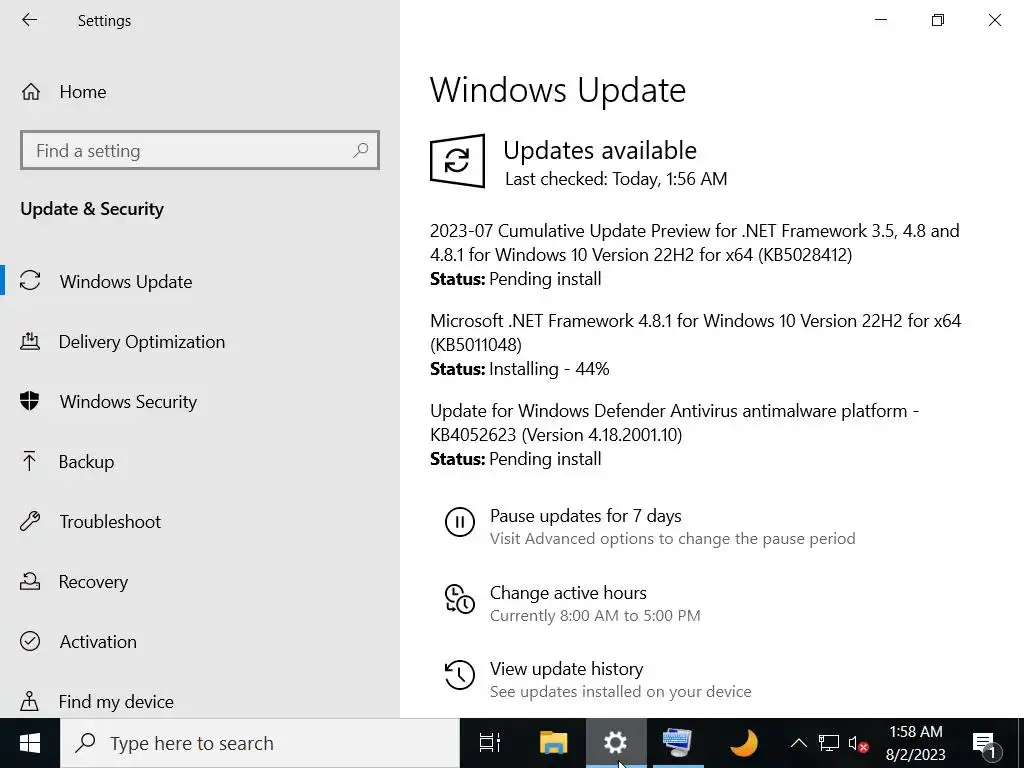Open the Windows Start menu

coord(30,743)
